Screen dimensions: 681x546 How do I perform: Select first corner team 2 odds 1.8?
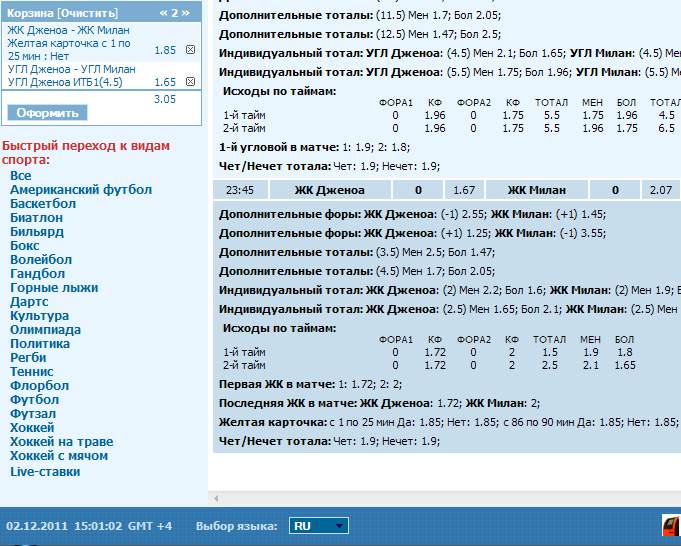tap(400, 147)
